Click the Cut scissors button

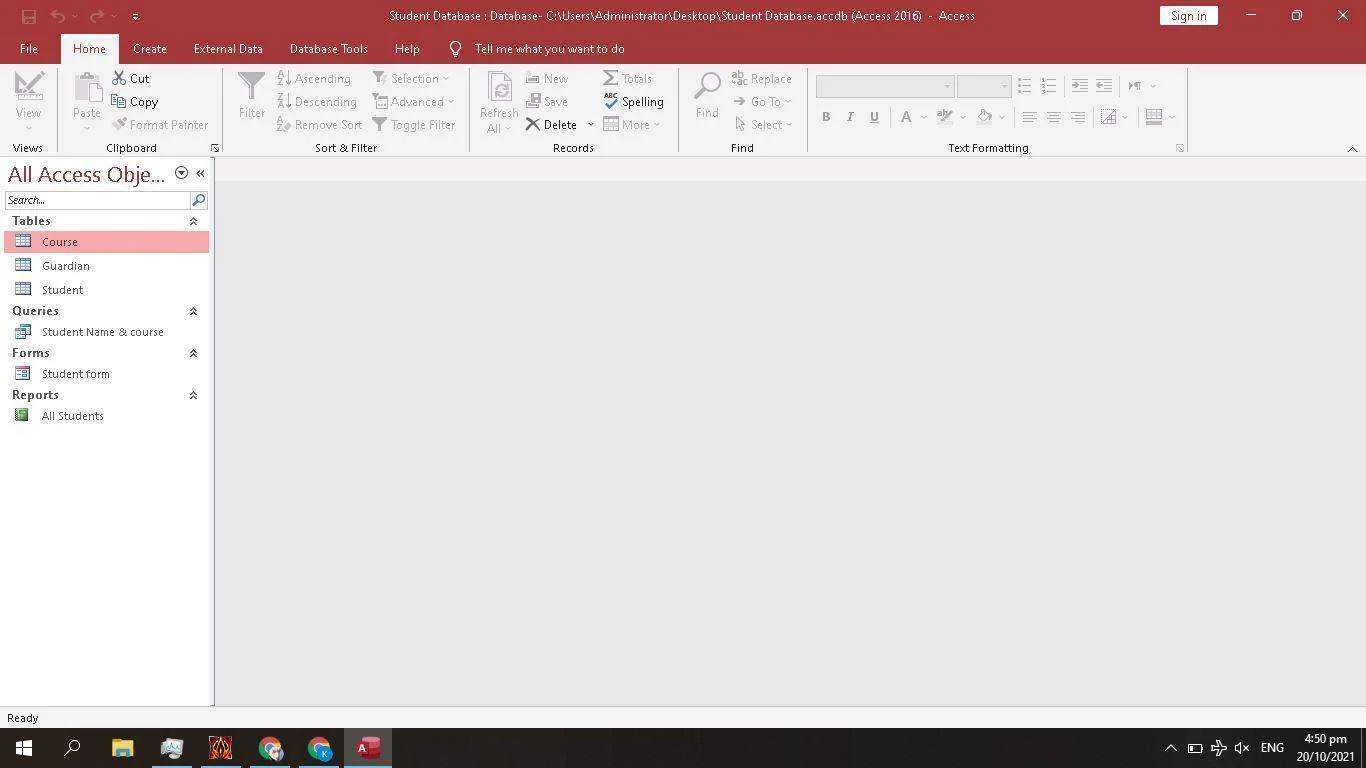130,78
